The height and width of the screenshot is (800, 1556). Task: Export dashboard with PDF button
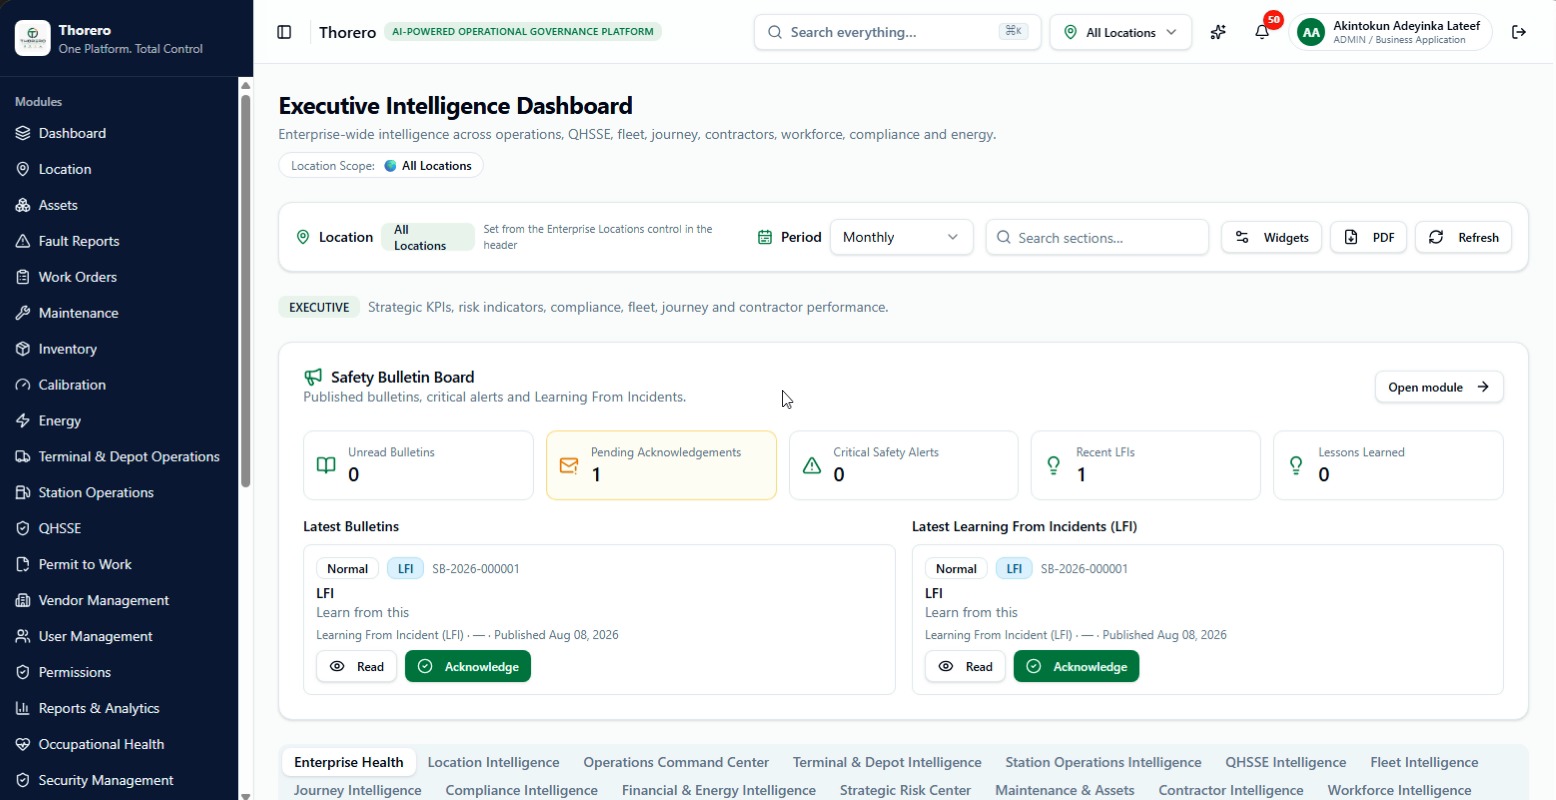[x=1368, y=237]
